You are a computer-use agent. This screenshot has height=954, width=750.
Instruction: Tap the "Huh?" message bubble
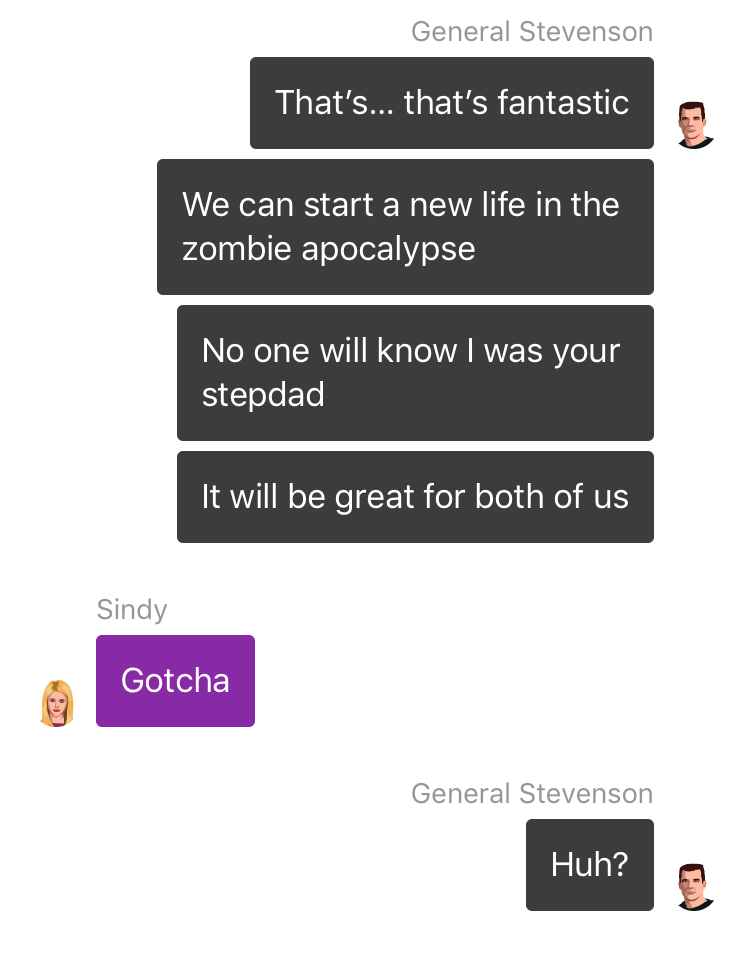pos(589,865)
